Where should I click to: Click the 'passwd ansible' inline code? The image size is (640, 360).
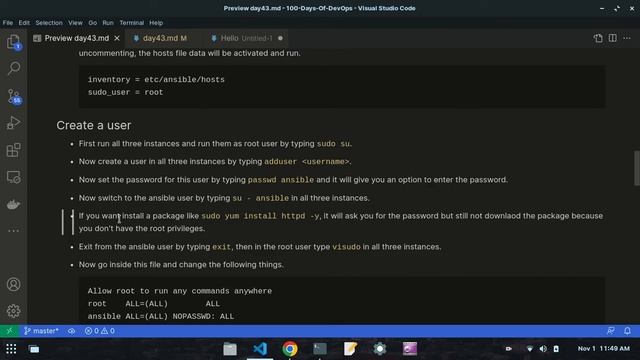point(281,180)
